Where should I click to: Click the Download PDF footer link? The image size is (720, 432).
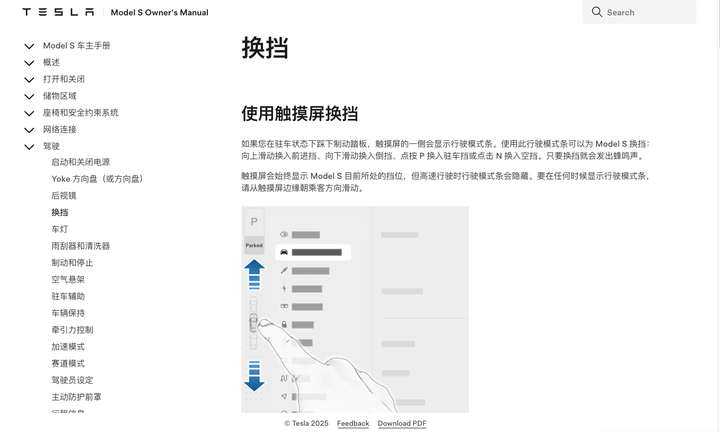[x=402, y=423]
